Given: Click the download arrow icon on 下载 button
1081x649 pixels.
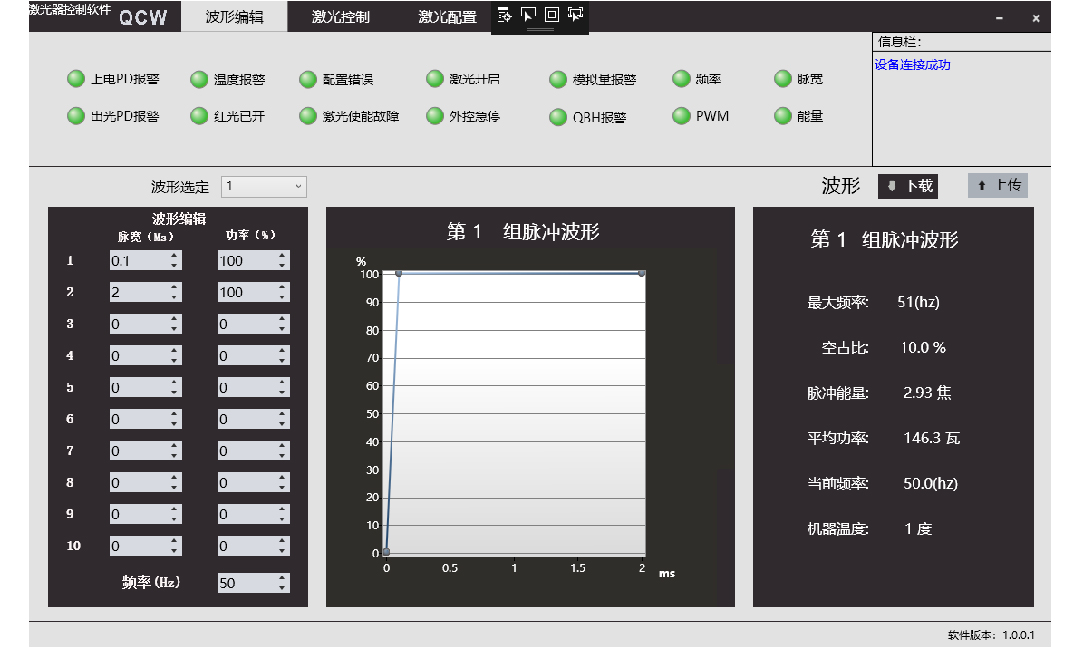Looking at the screenshot, I should coord(891,185).
